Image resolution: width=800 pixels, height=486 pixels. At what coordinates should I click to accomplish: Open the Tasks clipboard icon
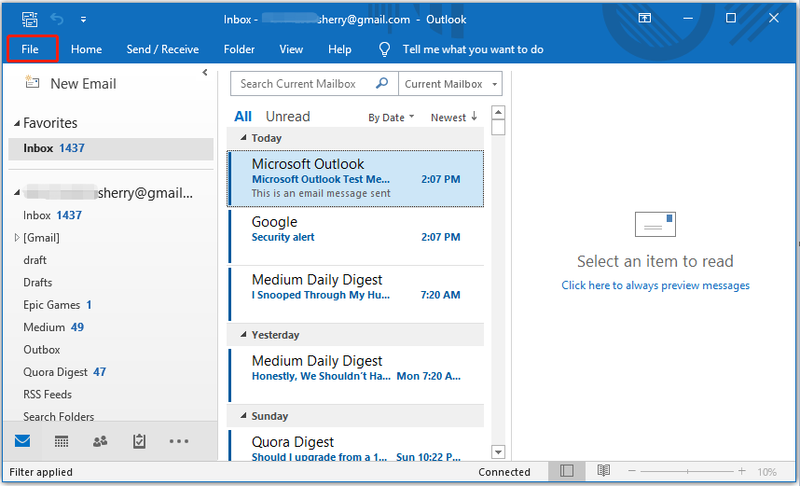pos(139,441)
